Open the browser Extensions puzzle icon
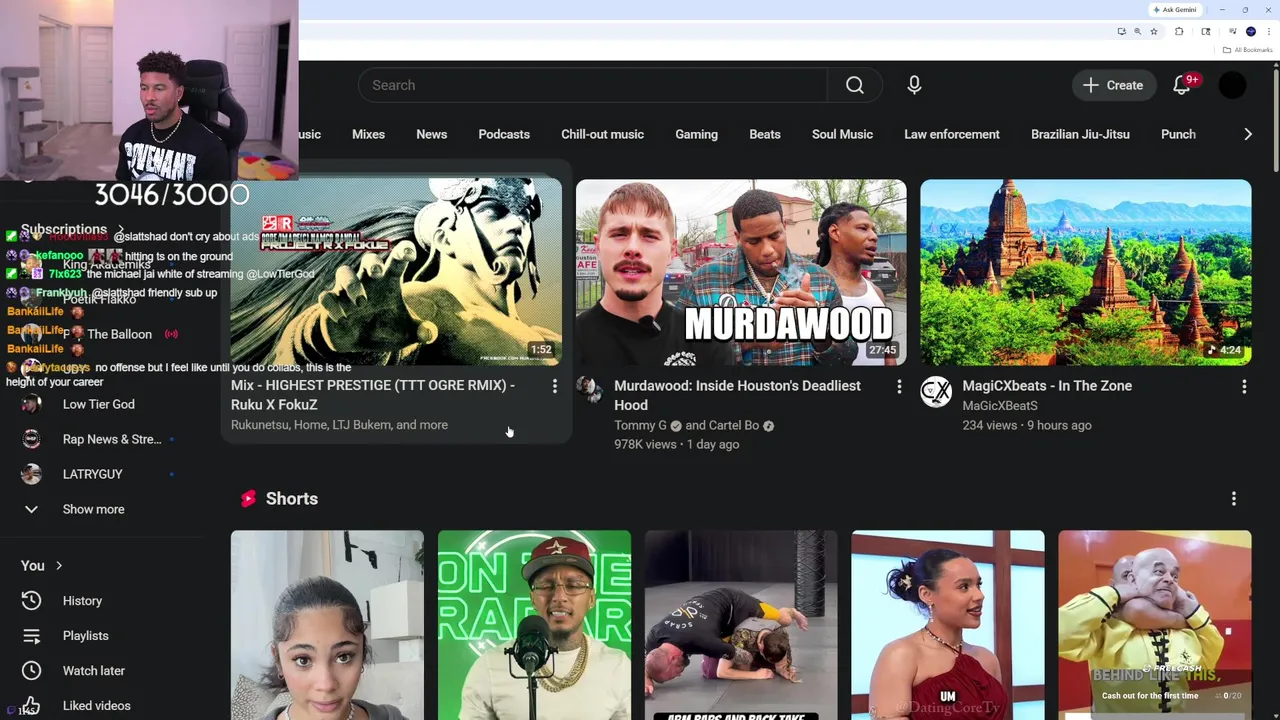The height and width of the screenshot is (720, 1280). (x=1179, y=31)
